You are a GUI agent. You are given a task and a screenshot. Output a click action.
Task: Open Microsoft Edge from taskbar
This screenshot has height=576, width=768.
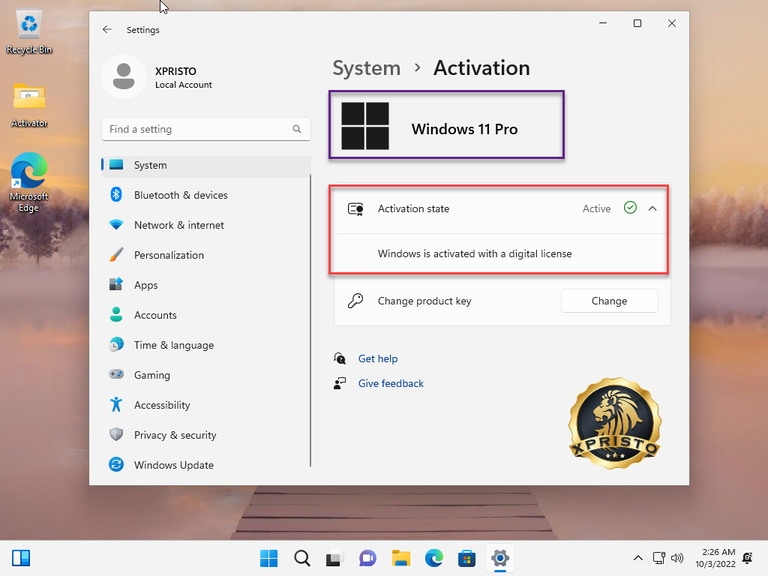[434, 558]
